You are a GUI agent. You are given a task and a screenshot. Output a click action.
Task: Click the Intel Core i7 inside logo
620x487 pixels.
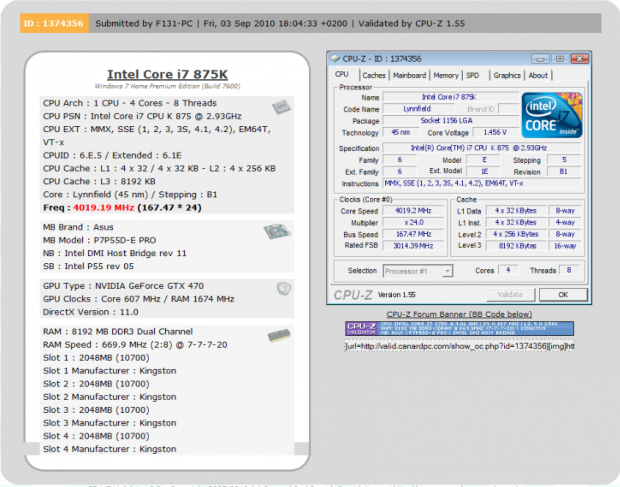tap(552, 115)
